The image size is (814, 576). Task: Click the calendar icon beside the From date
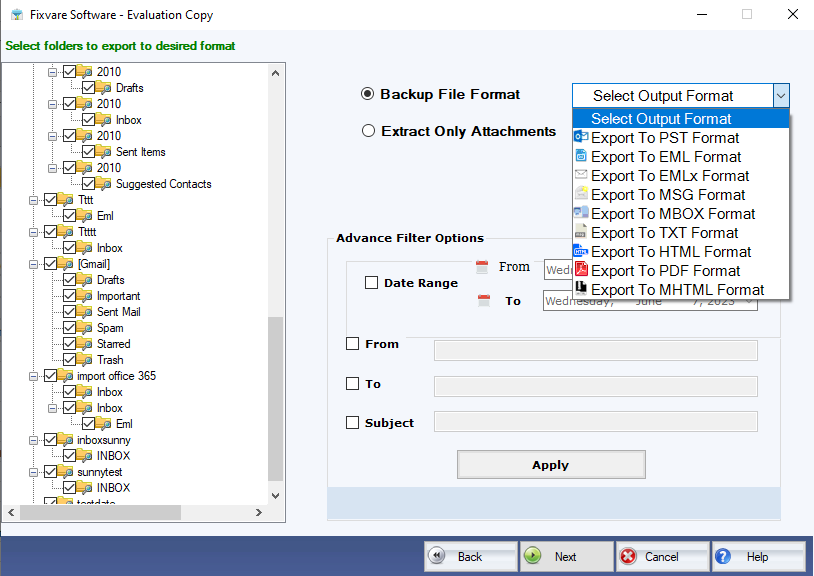[x=485, y=264]
